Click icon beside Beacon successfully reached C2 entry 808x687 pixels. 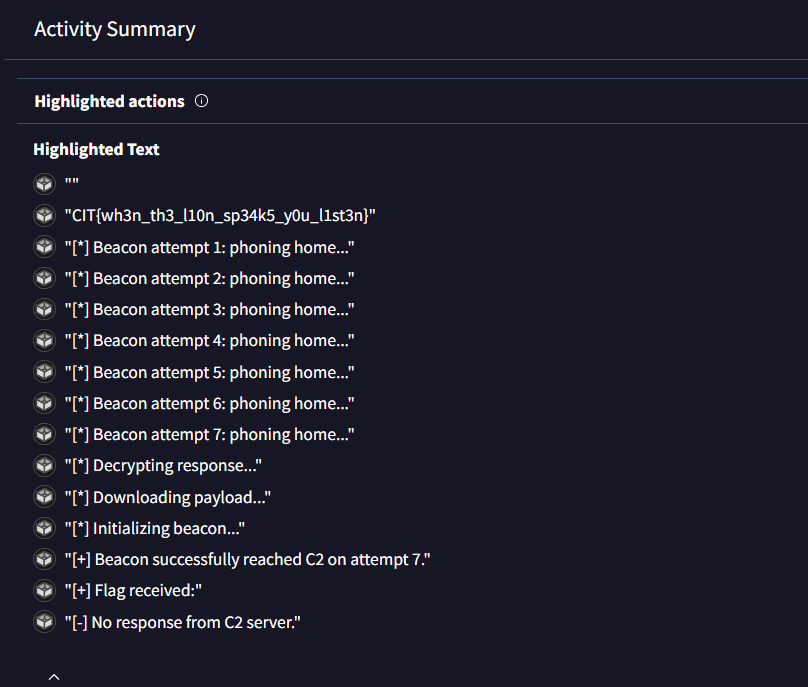pos(44,559)
